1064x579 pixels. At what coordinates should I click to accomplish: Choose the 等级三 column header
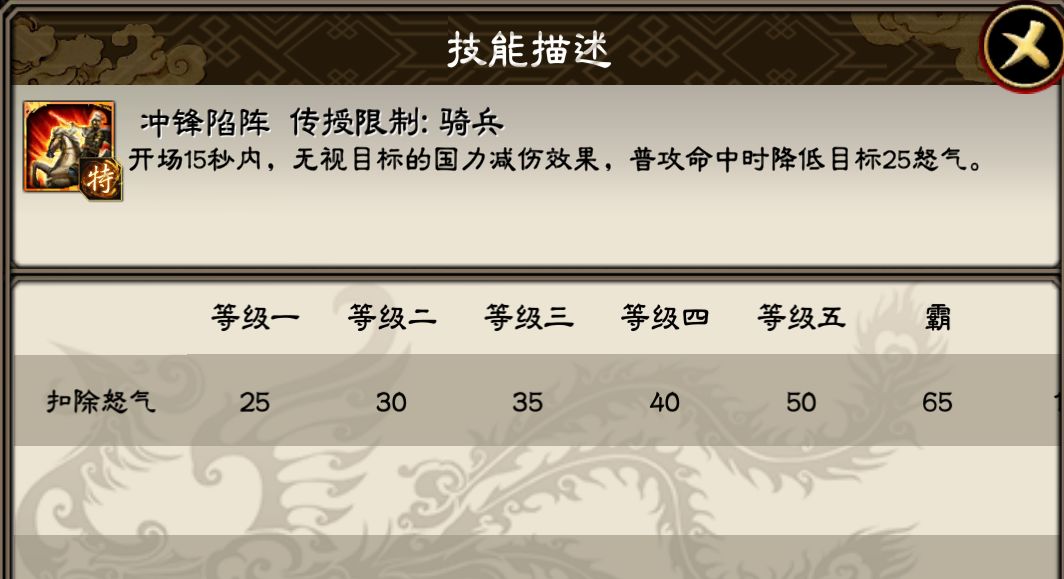pyautogui.click(x=528, y=318)
